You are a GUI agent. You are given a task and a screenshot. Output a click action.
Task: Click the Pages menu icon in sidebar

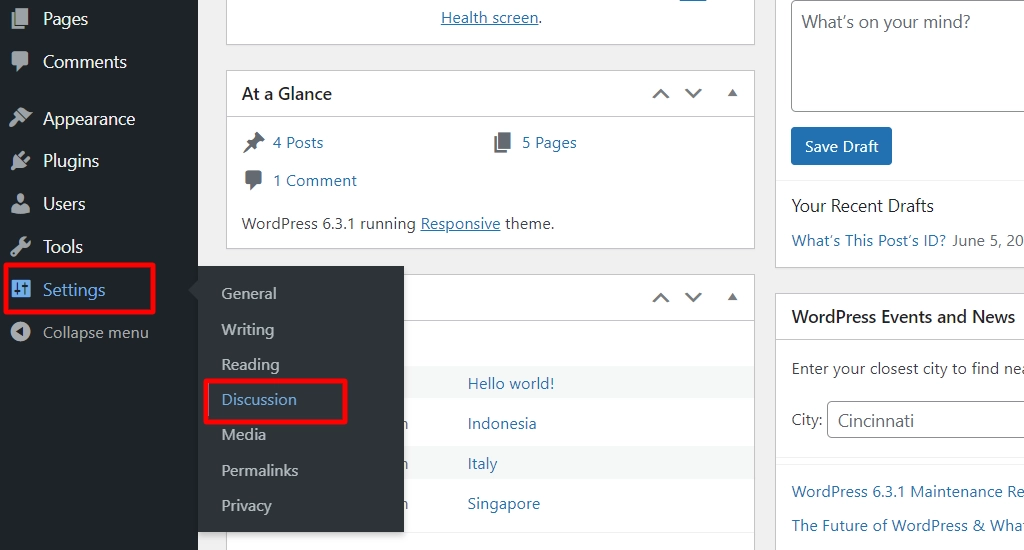pos(20,18)
